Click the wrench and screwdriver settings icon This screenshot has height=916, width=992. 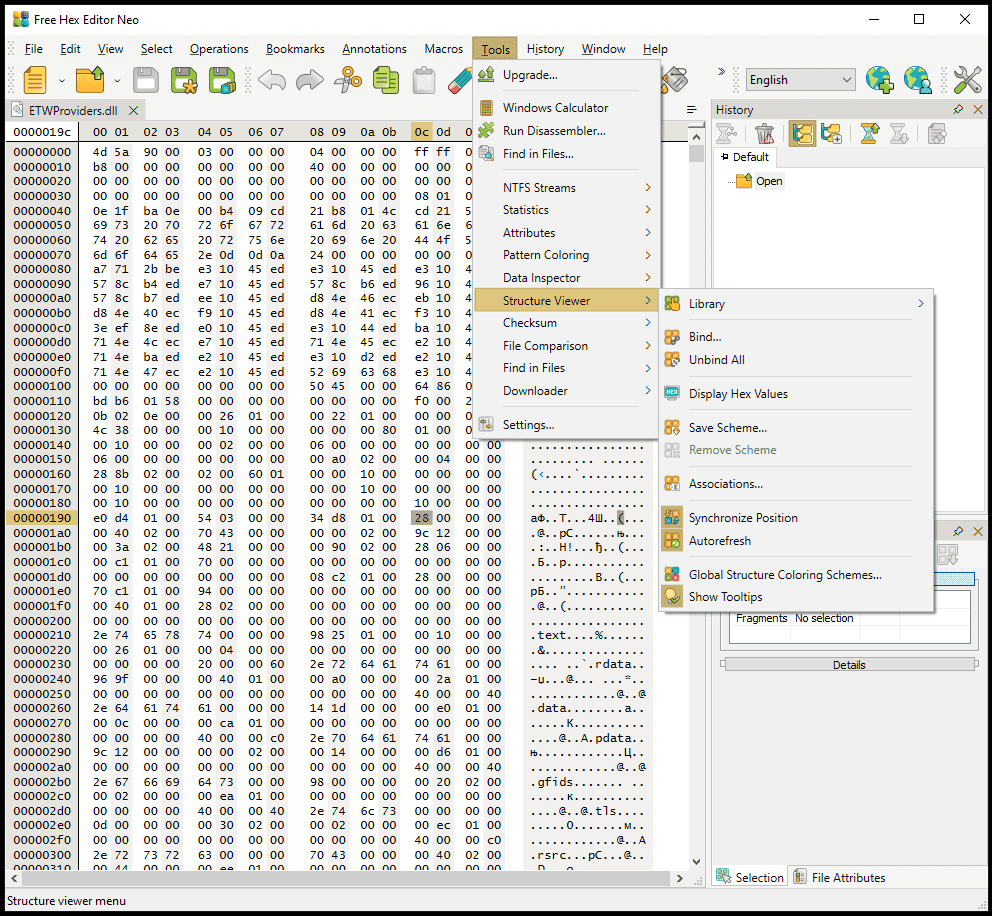pos(967,80)
